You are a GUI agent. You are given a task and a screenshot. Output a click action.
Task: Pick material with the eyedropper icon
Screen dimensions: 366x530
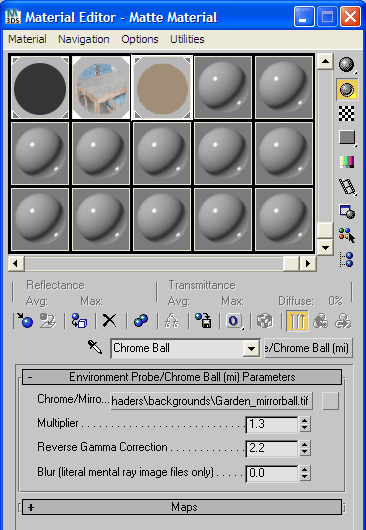95,347
